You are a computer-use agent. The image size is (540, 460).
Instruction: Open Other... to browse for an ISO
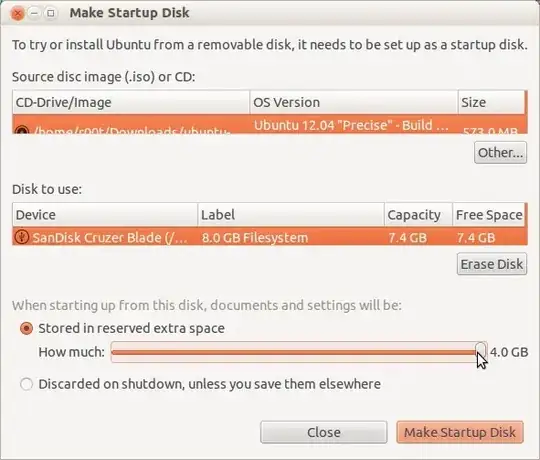(x=500, y=153)
